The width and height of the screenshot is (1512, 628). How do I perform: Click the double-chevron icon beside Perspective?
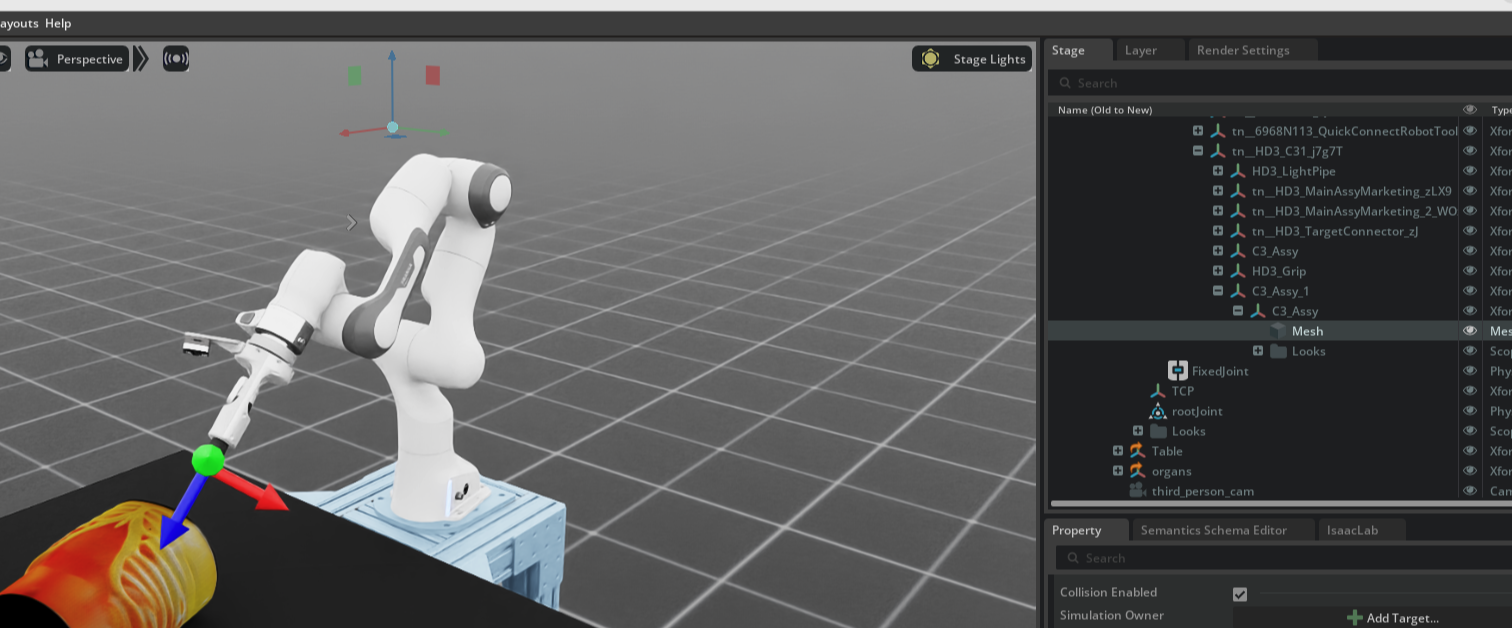pyautogui.click(x=141, y=59)
